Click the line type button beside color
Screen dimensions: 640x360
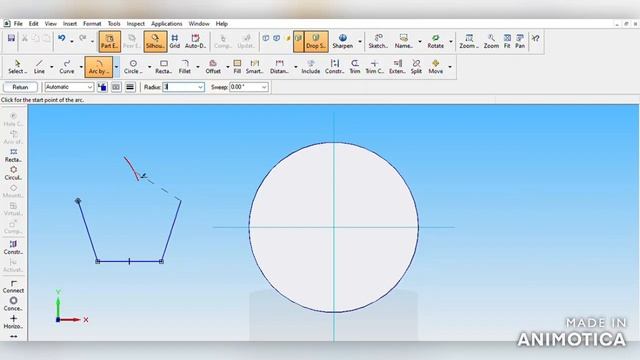click(x=116, y=87)
